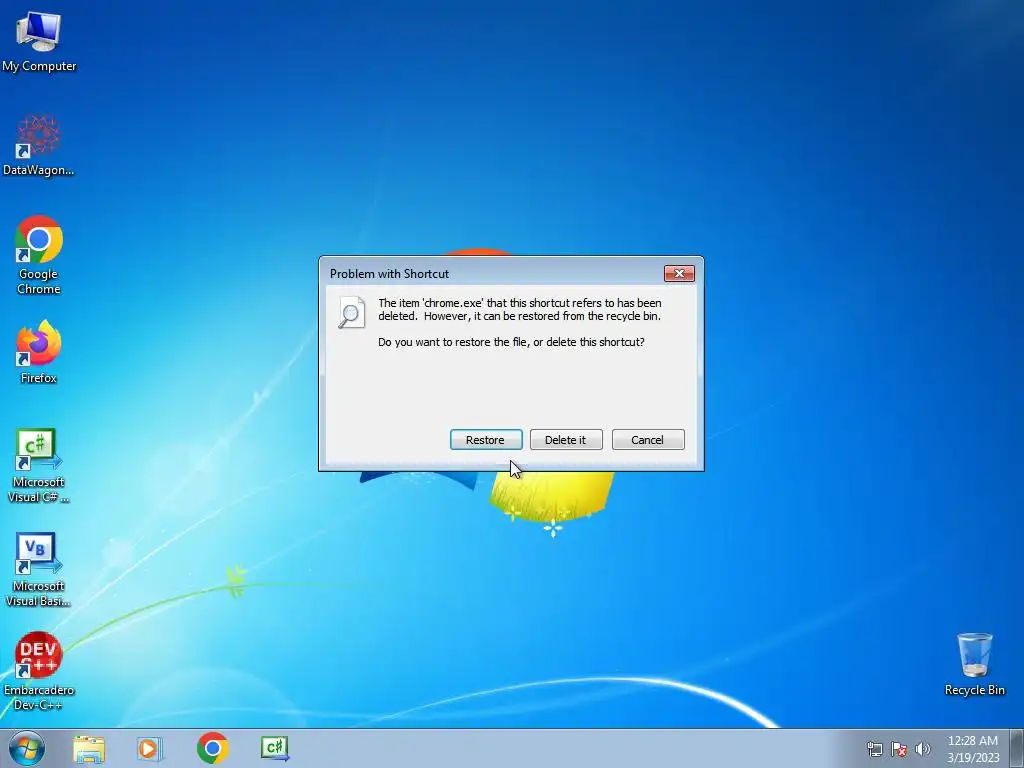Open the volume speaker tray icon
The height and width of the screenshot is (768, 1024).
923,749
